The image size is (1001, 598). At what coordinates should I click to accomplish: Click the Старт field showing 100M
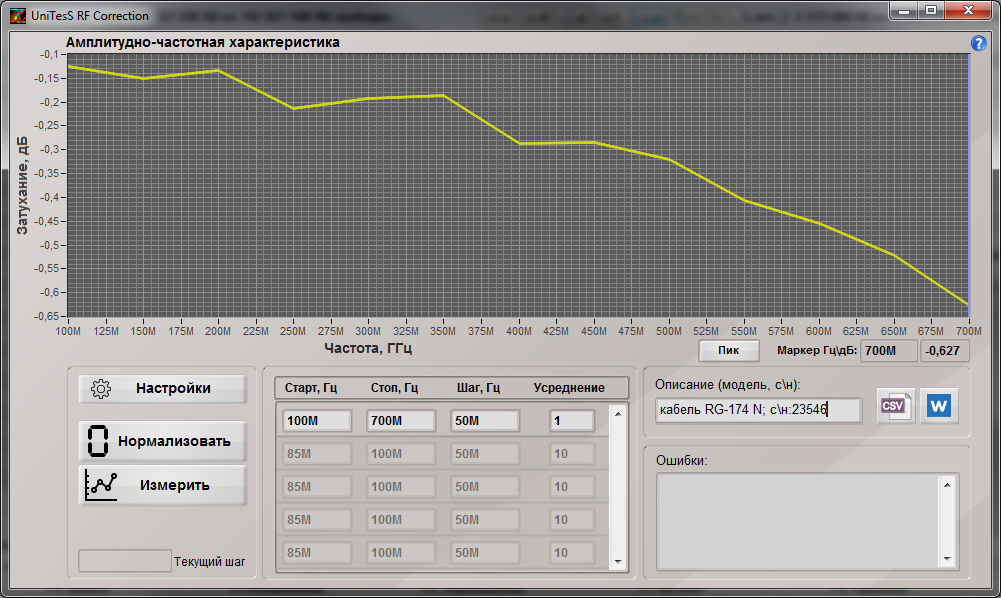[x=316, y=421]
